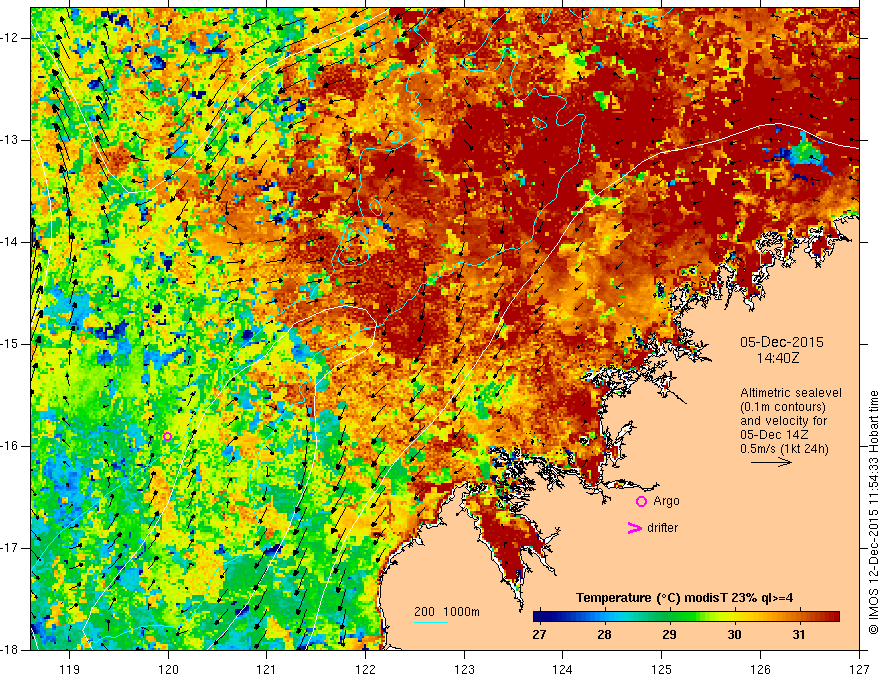Click the longitude label 119
This screenshot has width=880, height=680.
70,669
